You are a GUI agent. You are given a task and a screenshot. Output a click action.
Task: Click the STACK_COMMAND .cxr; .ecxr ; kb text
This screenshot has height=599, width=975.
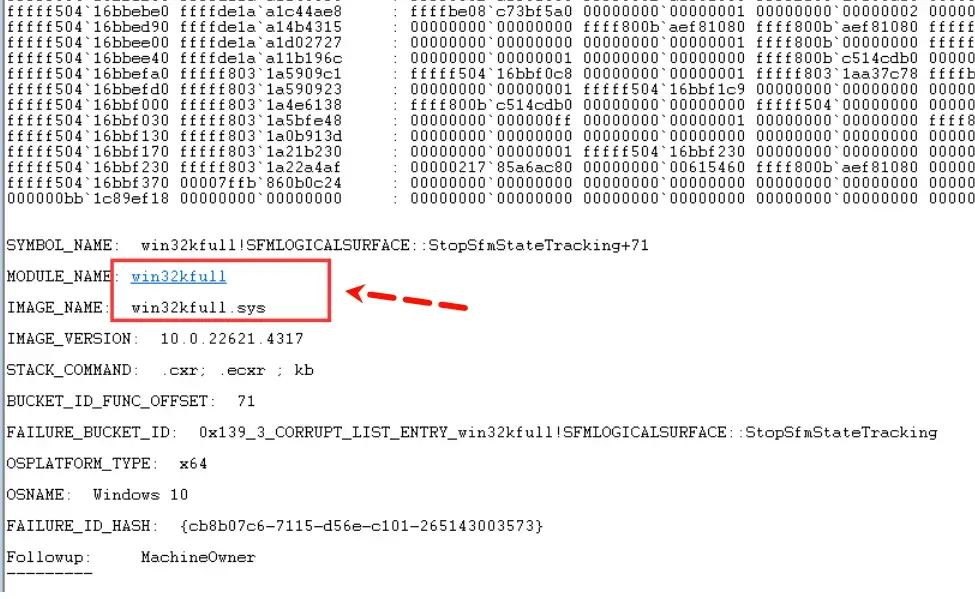tap(237, 370)
